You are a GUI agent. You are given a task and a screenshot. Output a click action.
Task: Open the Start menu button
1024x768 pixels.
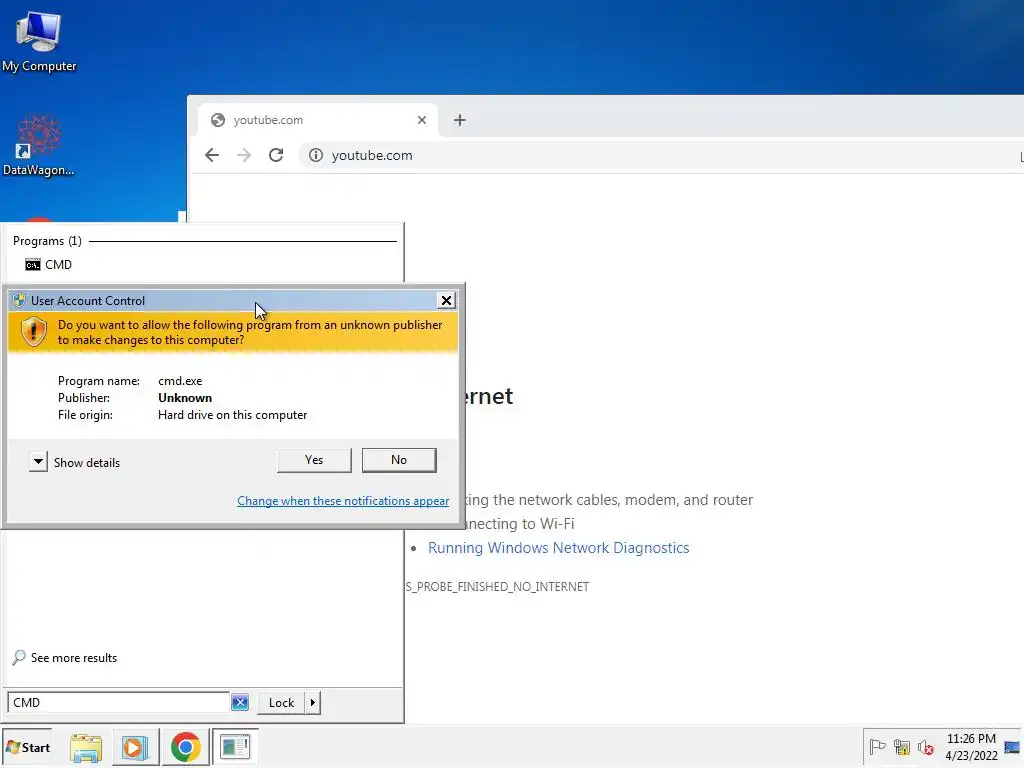pyautogui.click(x=27, y=747)
